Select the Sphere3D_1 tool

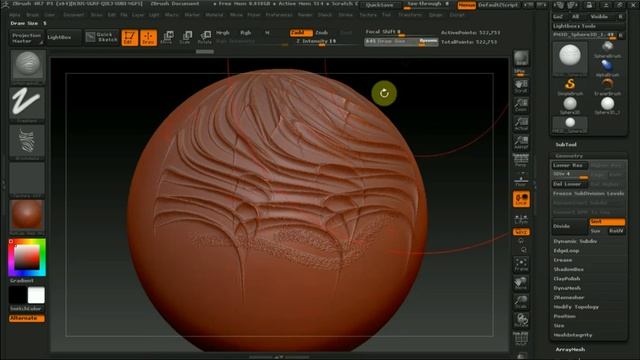click(x=607, y=105)
